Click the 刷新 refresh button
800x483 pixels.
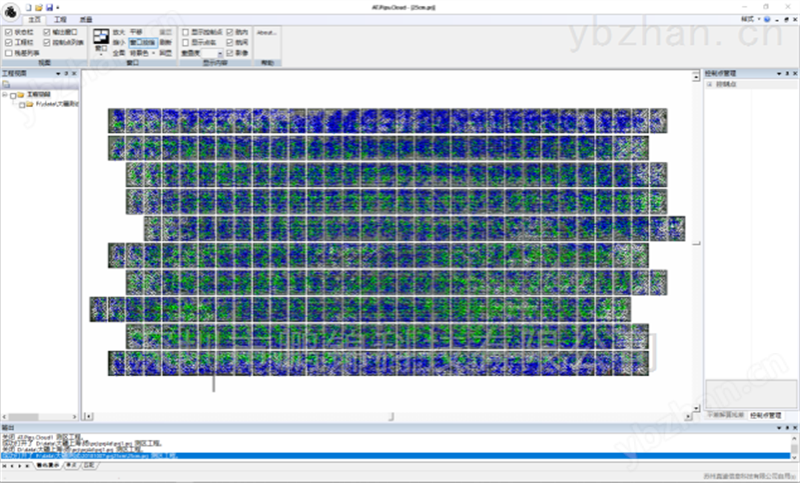[166, 42]
